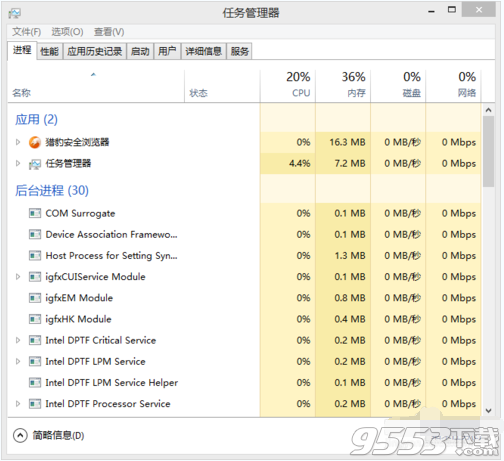Click the Host Process for Setting Sync icon
This screenshot has width=504, height=461.
[35, 256]
